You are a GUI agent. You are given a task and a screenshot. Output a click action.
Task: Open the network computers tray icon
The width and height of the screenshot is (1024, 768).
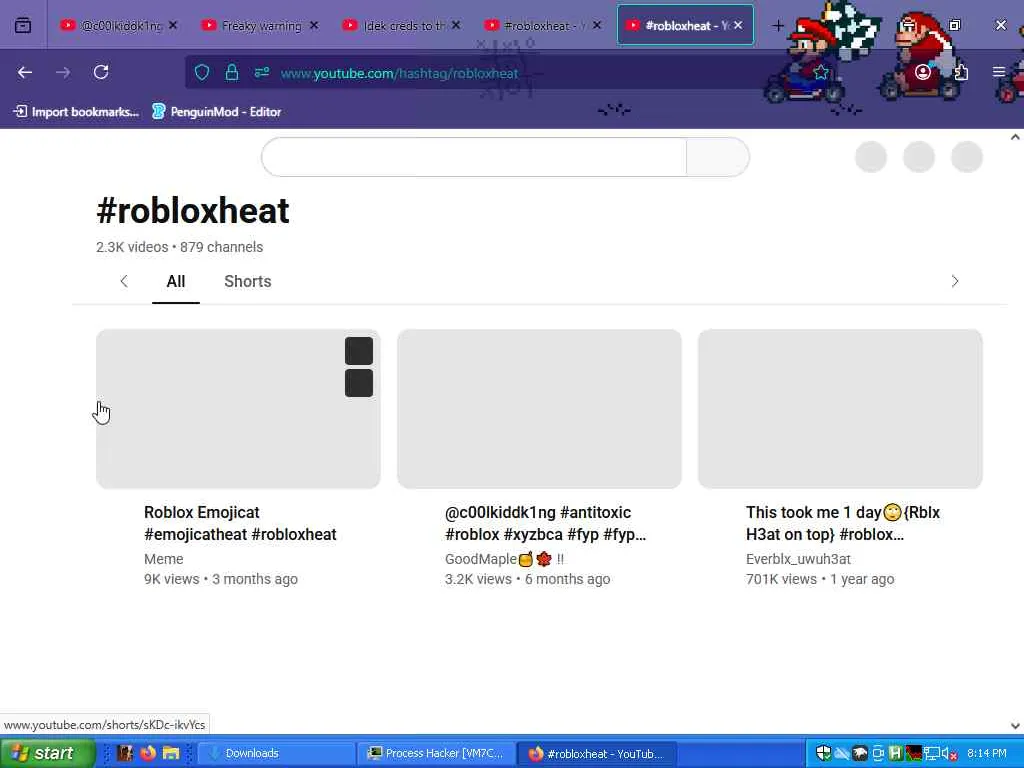click(931, 754)
